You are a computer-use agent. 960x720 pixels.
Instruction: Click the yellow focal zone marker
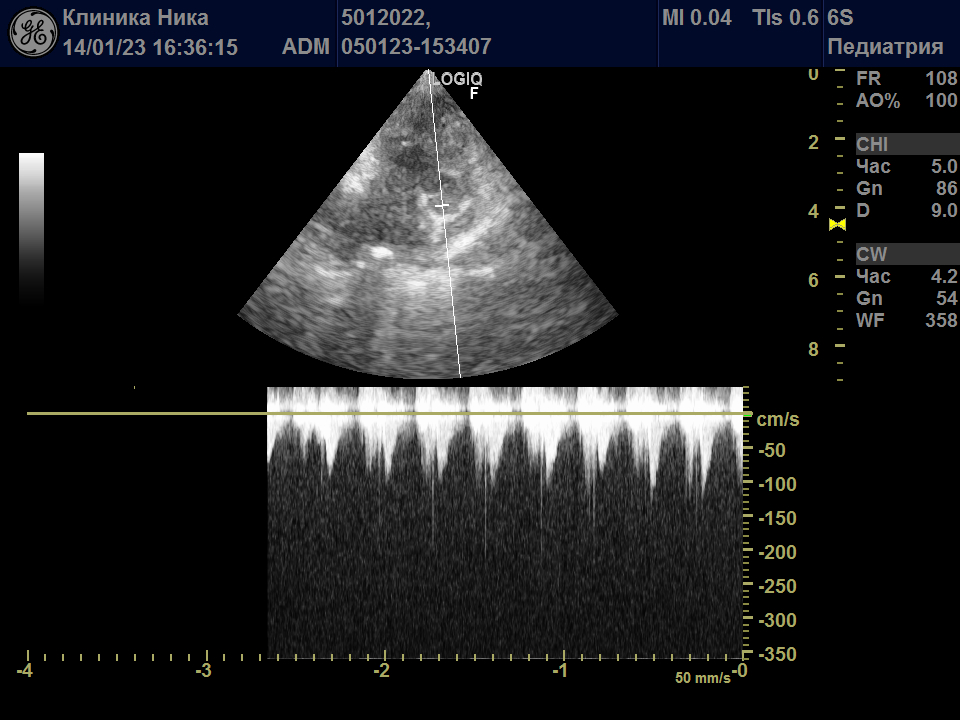(837, 225)
